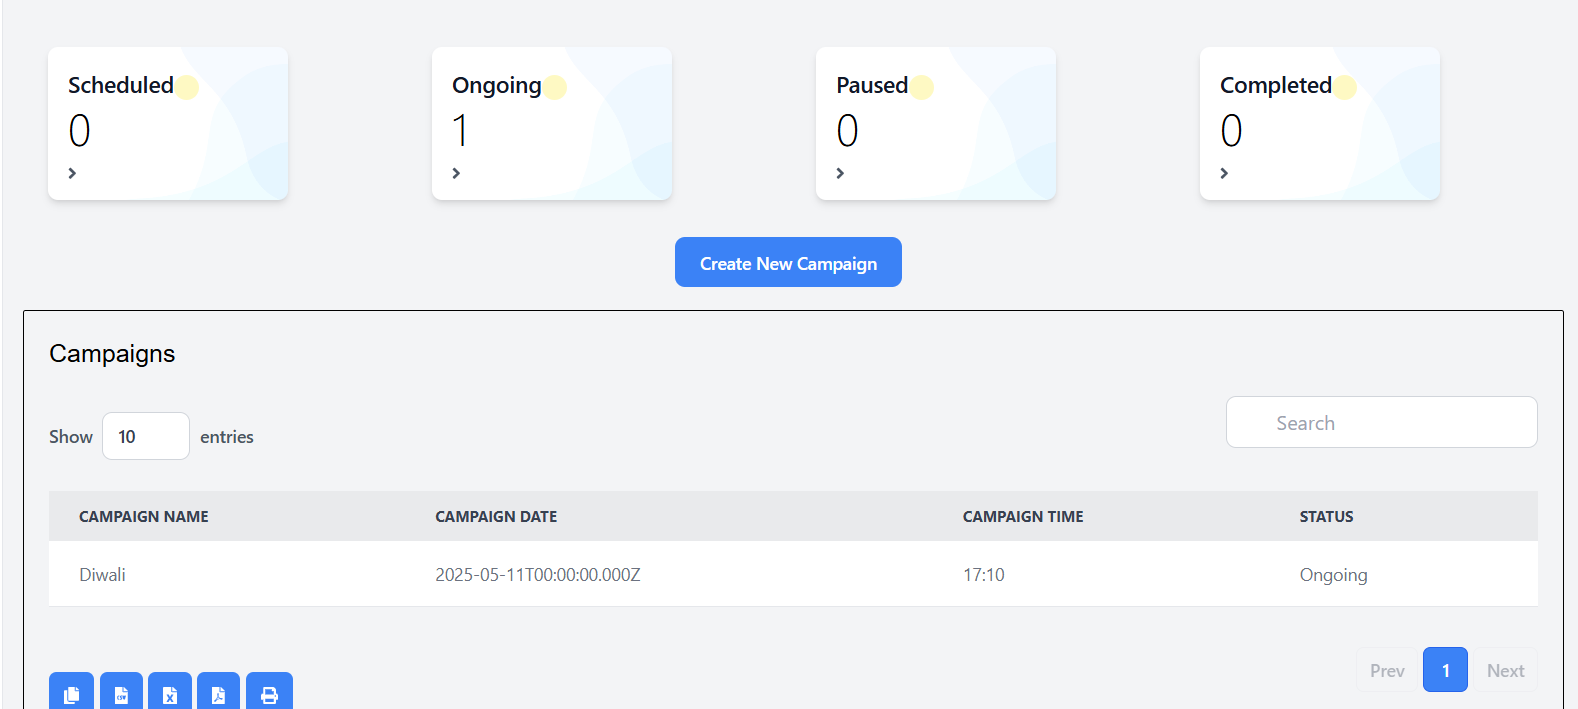
Task: Open Completed card chevron arrow
Action: coord(1224,173)
